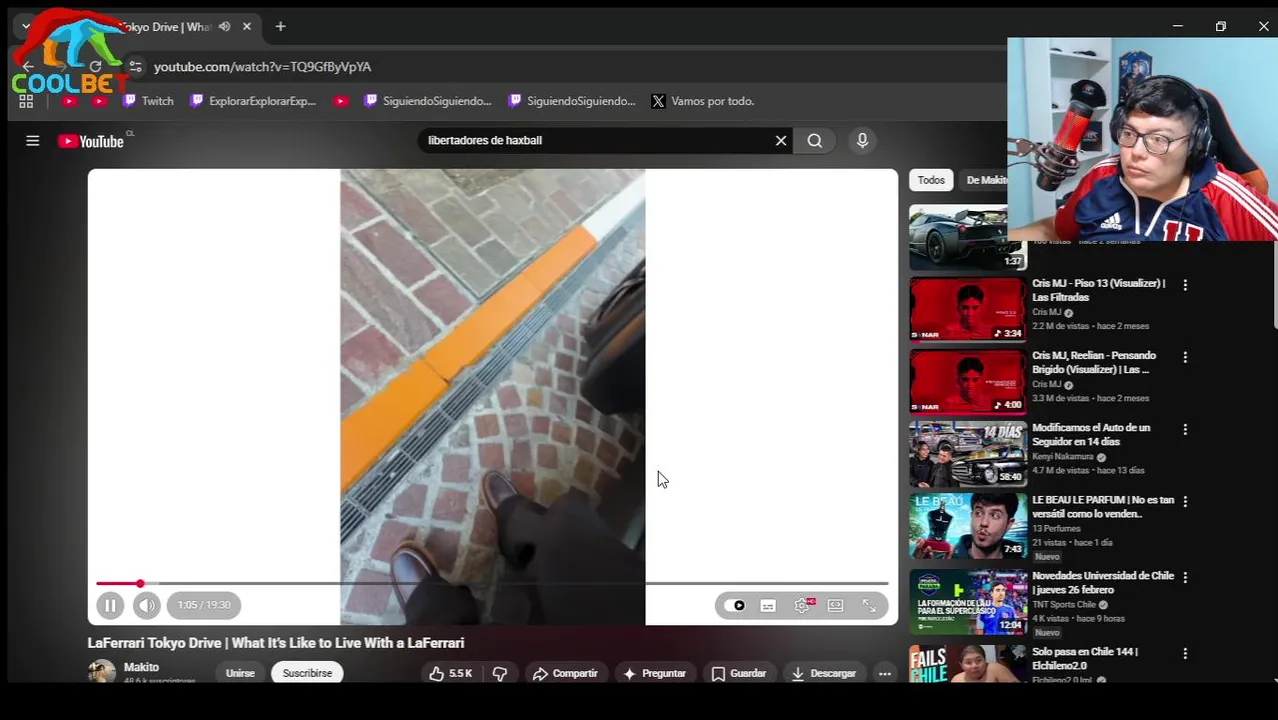The height and width of the screenshot is (720, 1278).
Task: Select the De Makito filter chip
Action: click(986, 180)
